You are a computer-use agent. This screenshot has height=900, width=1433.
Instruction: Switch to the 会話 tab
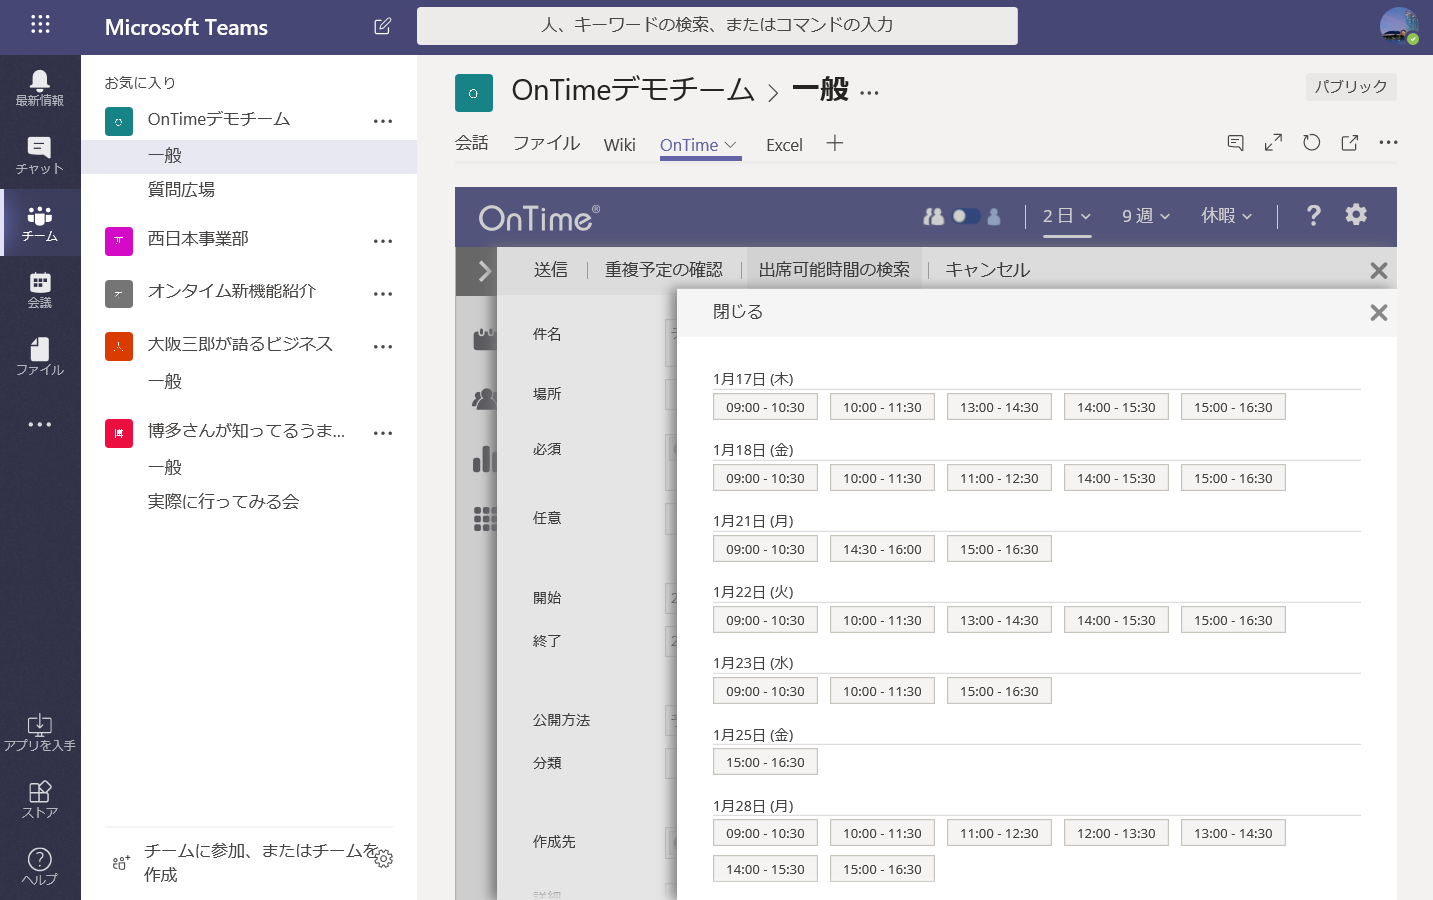472,143
